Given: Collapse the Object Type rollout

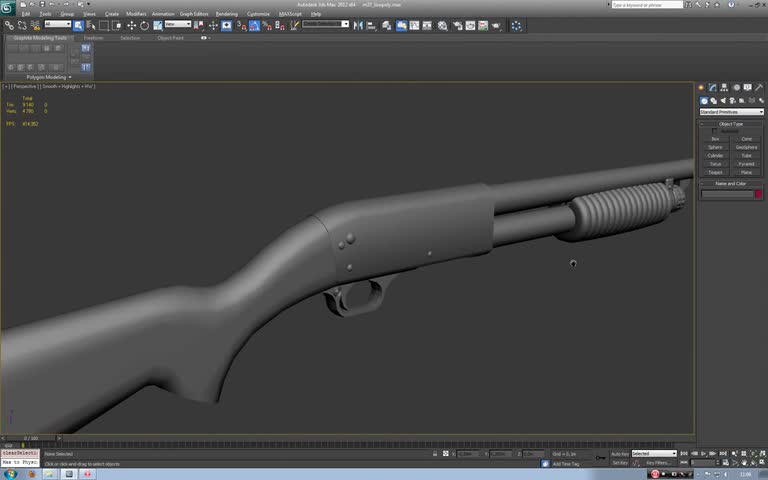Looking at the screenshot, I should coord(731,124).
